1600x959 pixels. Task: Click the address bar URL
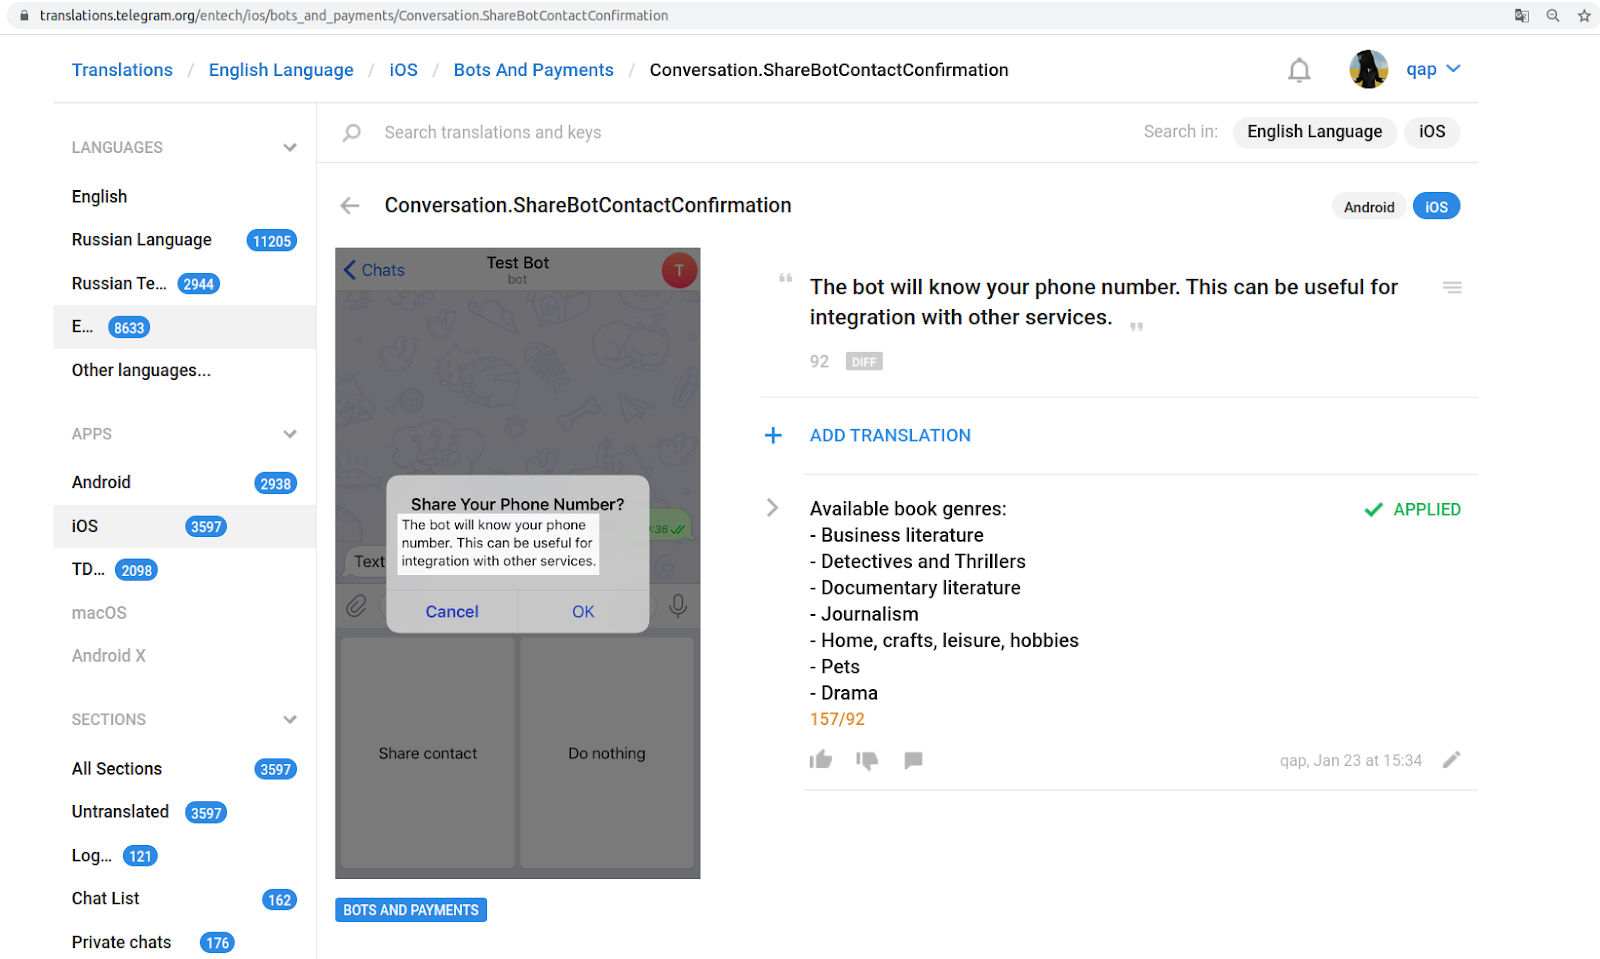click(354, 16)
